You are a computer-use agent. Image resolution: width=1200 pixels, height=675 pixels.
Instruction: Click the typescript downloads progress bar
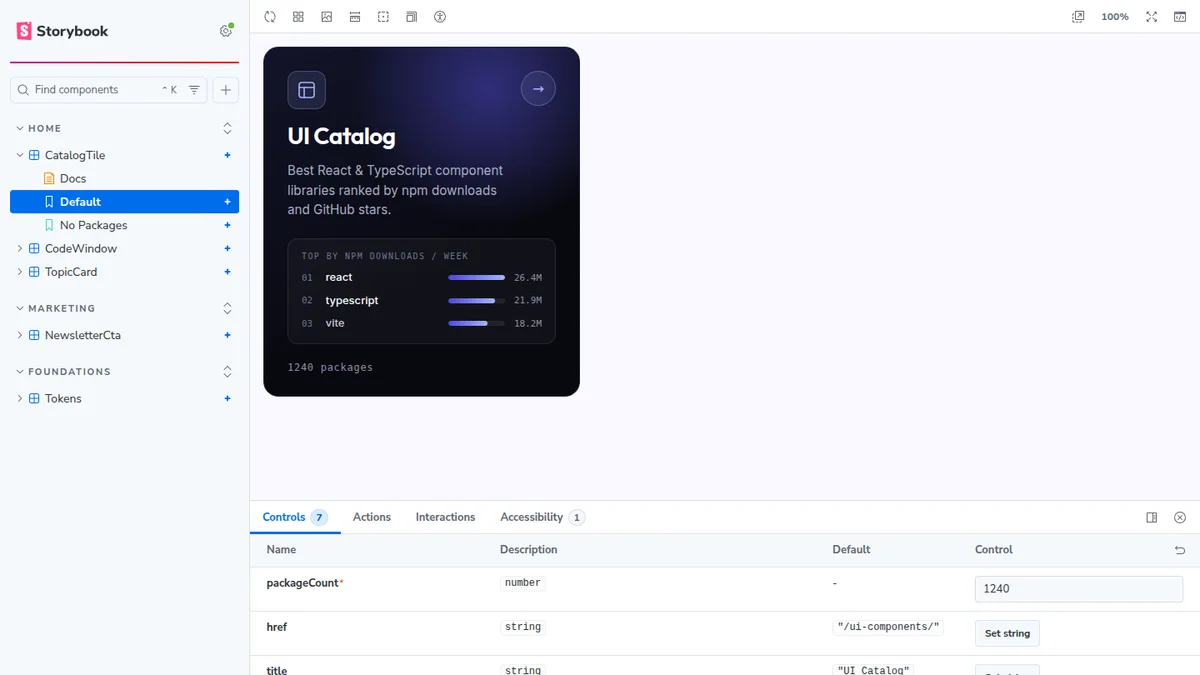(476, 300)
